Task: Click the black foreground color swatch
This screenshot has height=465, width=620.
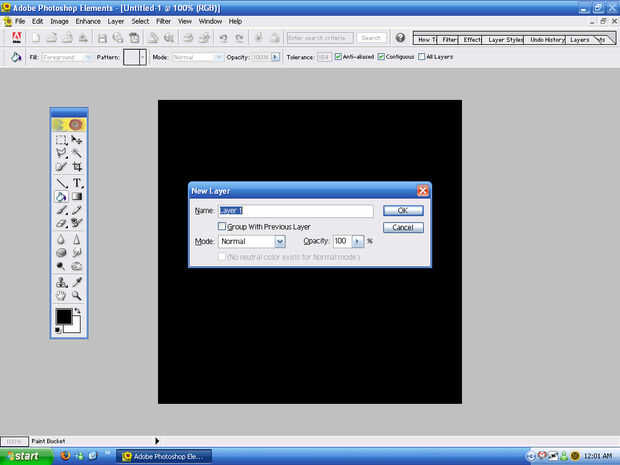Action: click(x=64, y=316)
